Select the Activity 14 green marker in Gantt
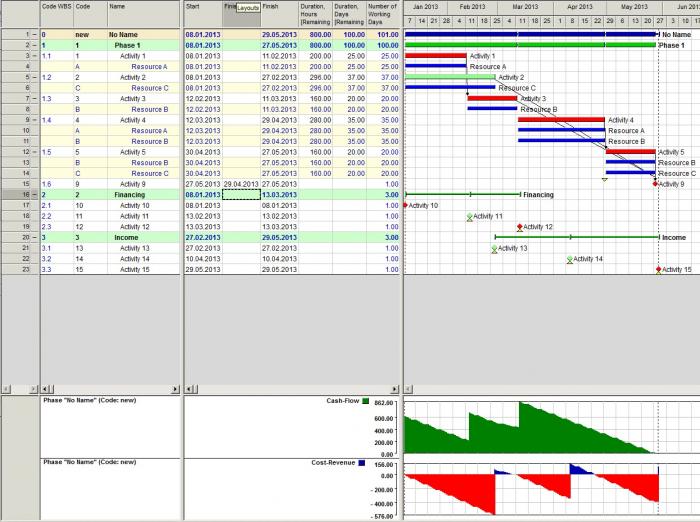The width and height of the screenshot is (700, 522). pyautogui.click(x=570, y=260)
